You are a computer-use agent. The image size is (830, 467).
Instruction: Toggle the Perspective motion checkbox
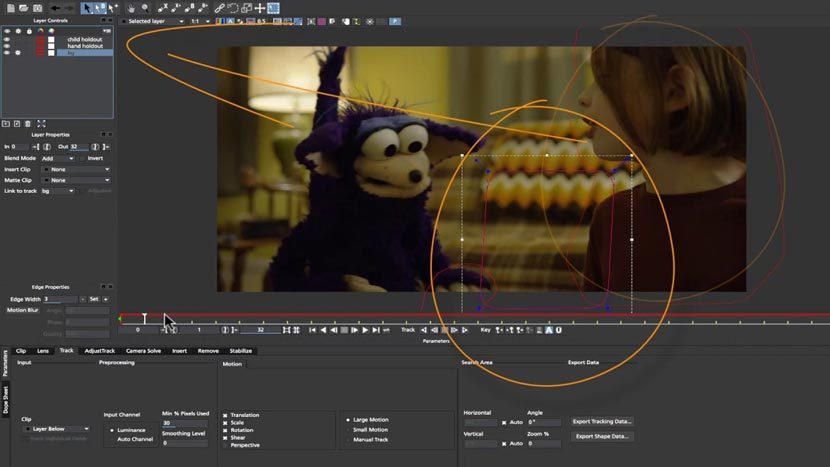225,445
